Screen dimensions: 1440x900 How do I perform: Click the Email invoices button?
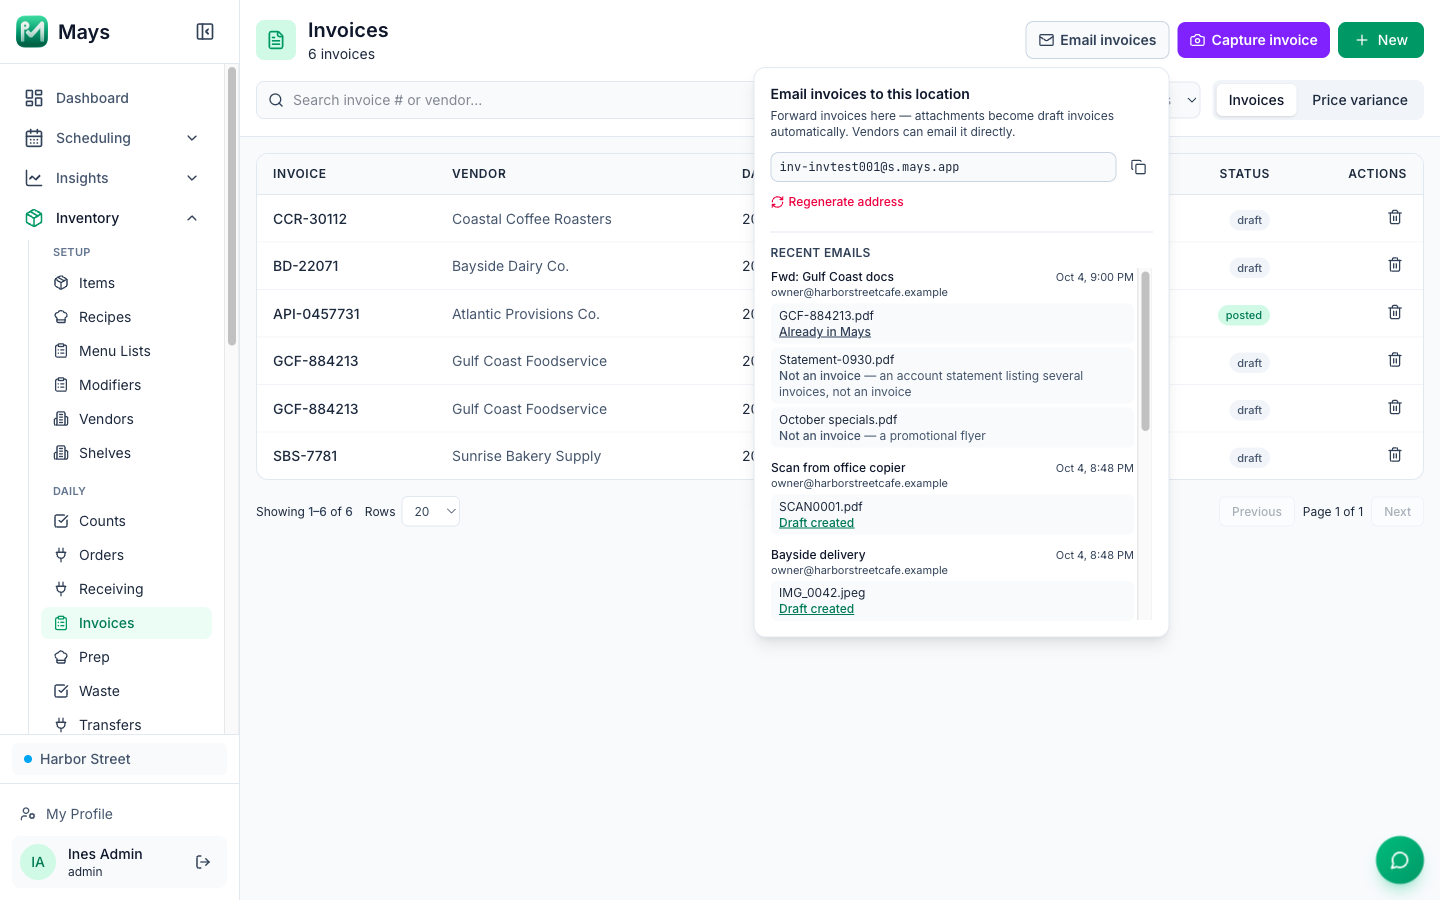point(1097,40)
